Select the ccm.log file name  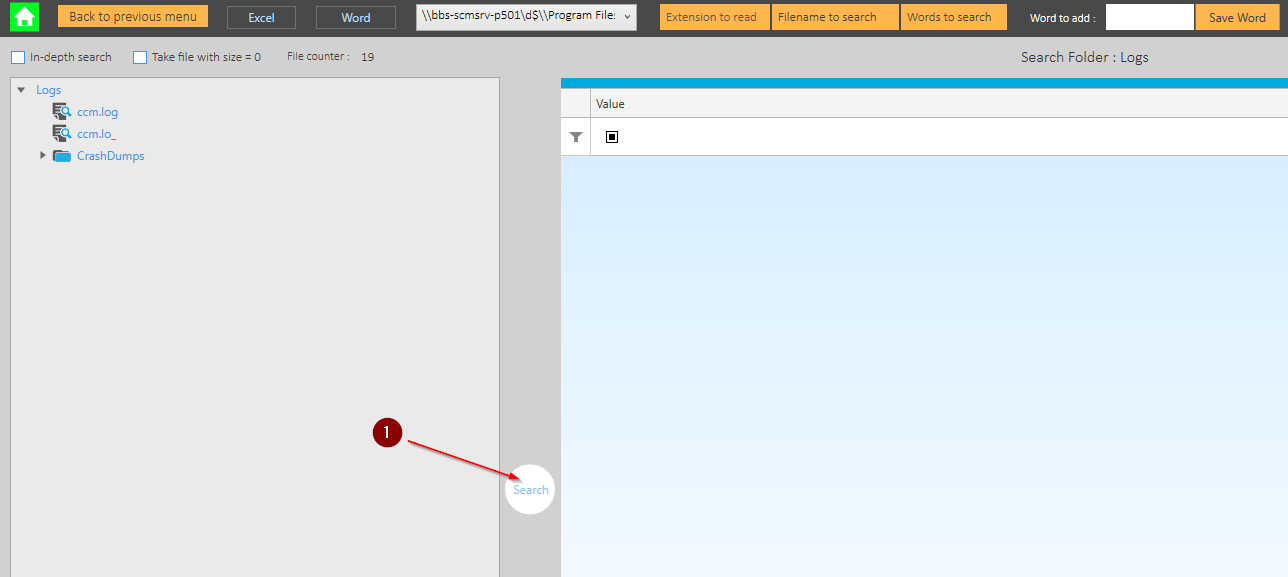(97, 112)
